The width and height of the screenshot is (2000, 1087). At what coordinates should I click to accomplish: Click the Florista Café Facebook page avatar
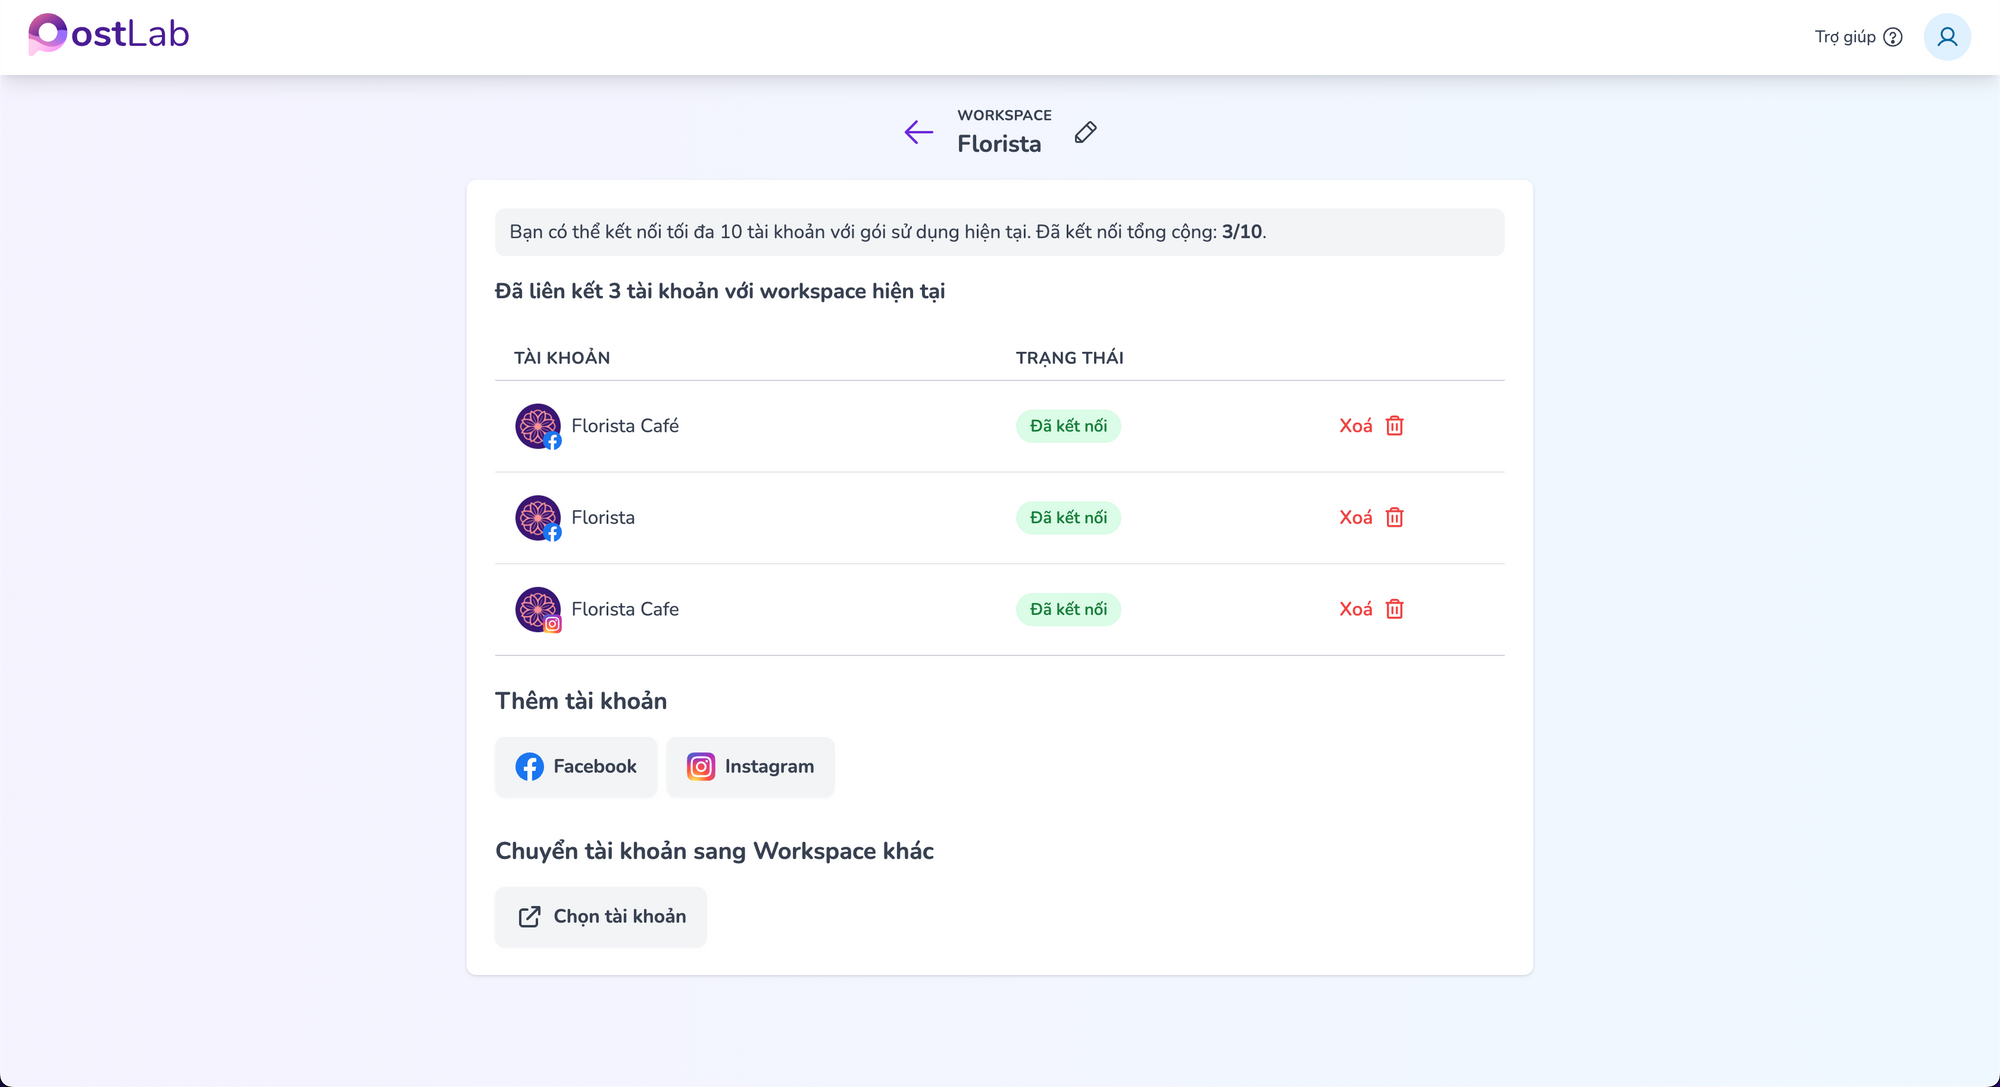[538, 426]
